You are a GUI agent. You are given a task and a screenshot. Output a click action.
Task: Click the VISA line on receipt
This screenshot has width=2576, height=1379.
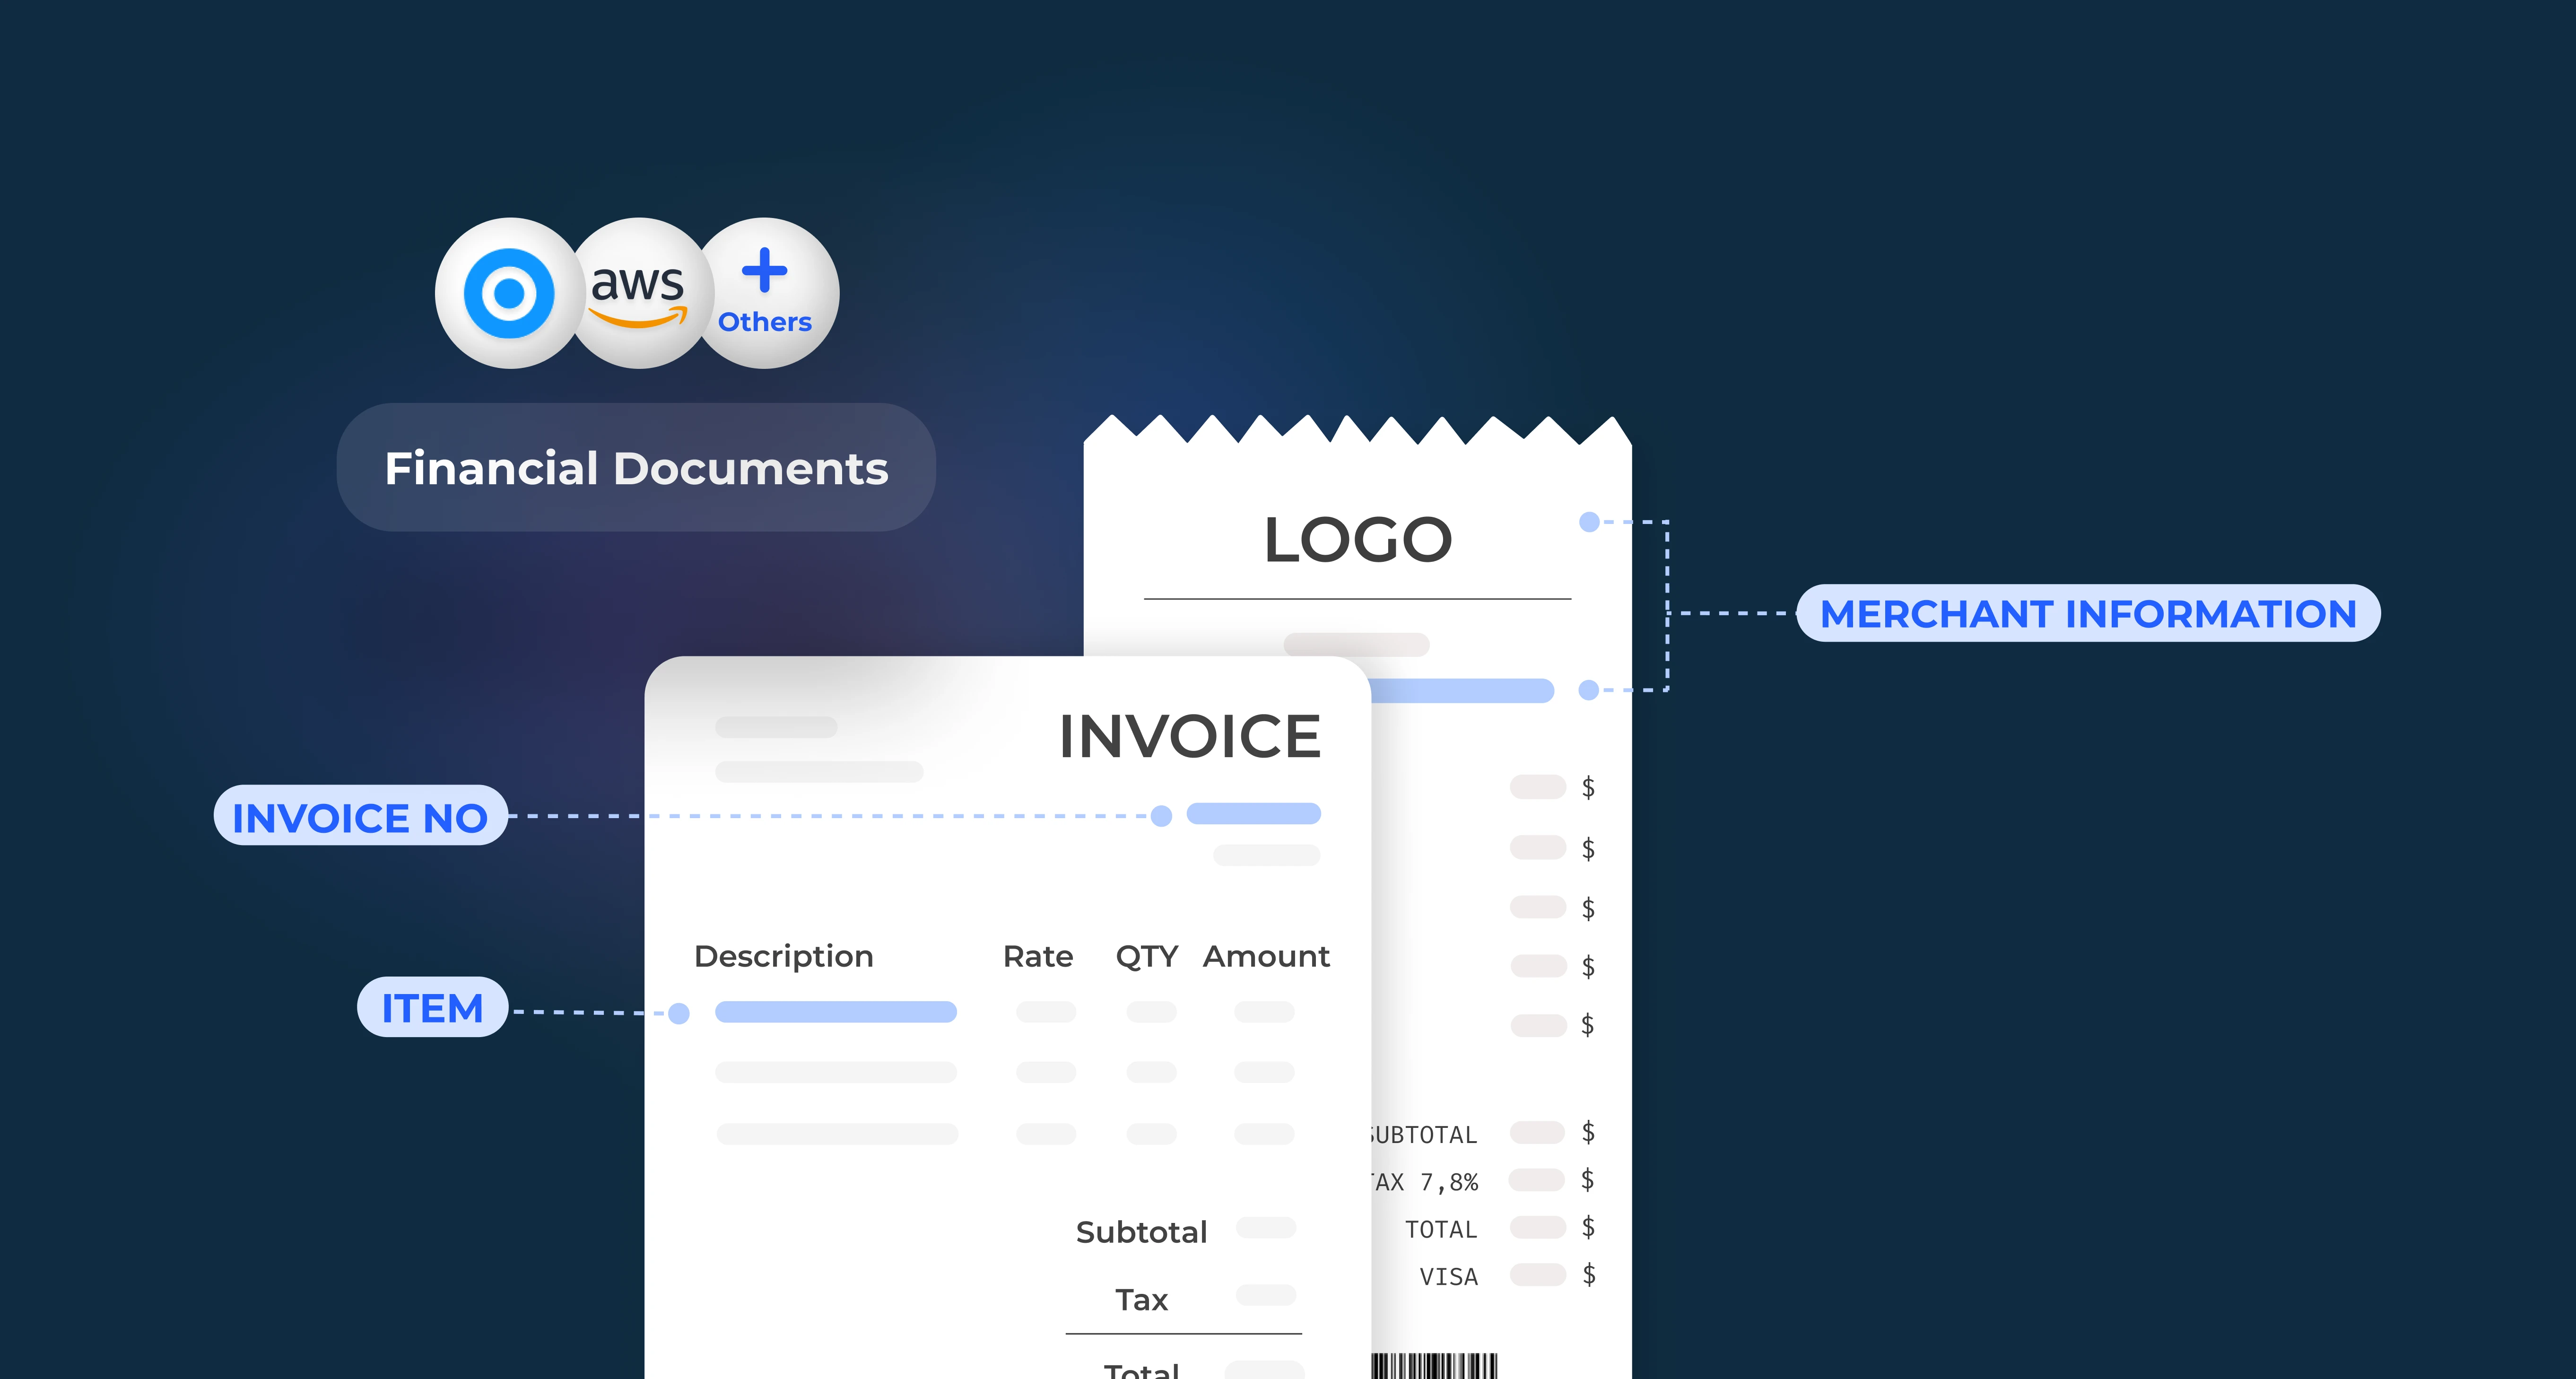(x=1448, y=1276)
